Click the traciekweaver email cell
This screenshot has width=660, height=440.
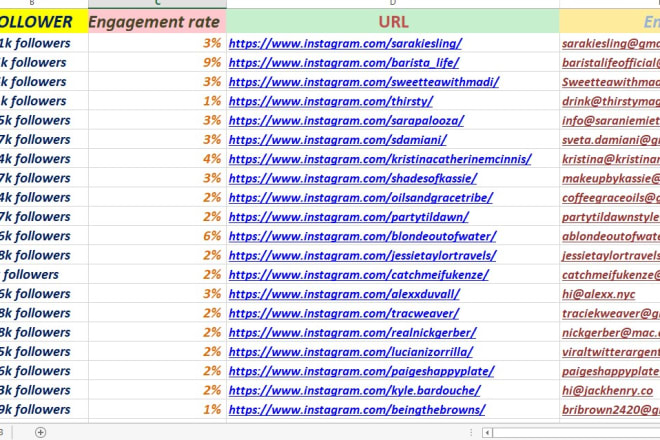pyautogui.click(x=611, y=313)
